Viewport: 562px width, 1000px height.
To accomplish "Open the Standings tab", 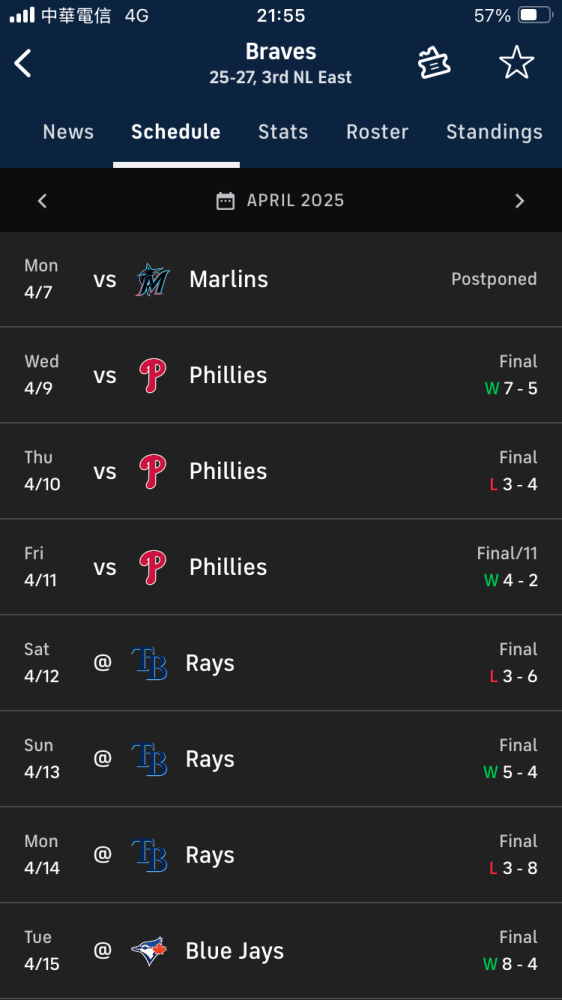I will point(494,132).
